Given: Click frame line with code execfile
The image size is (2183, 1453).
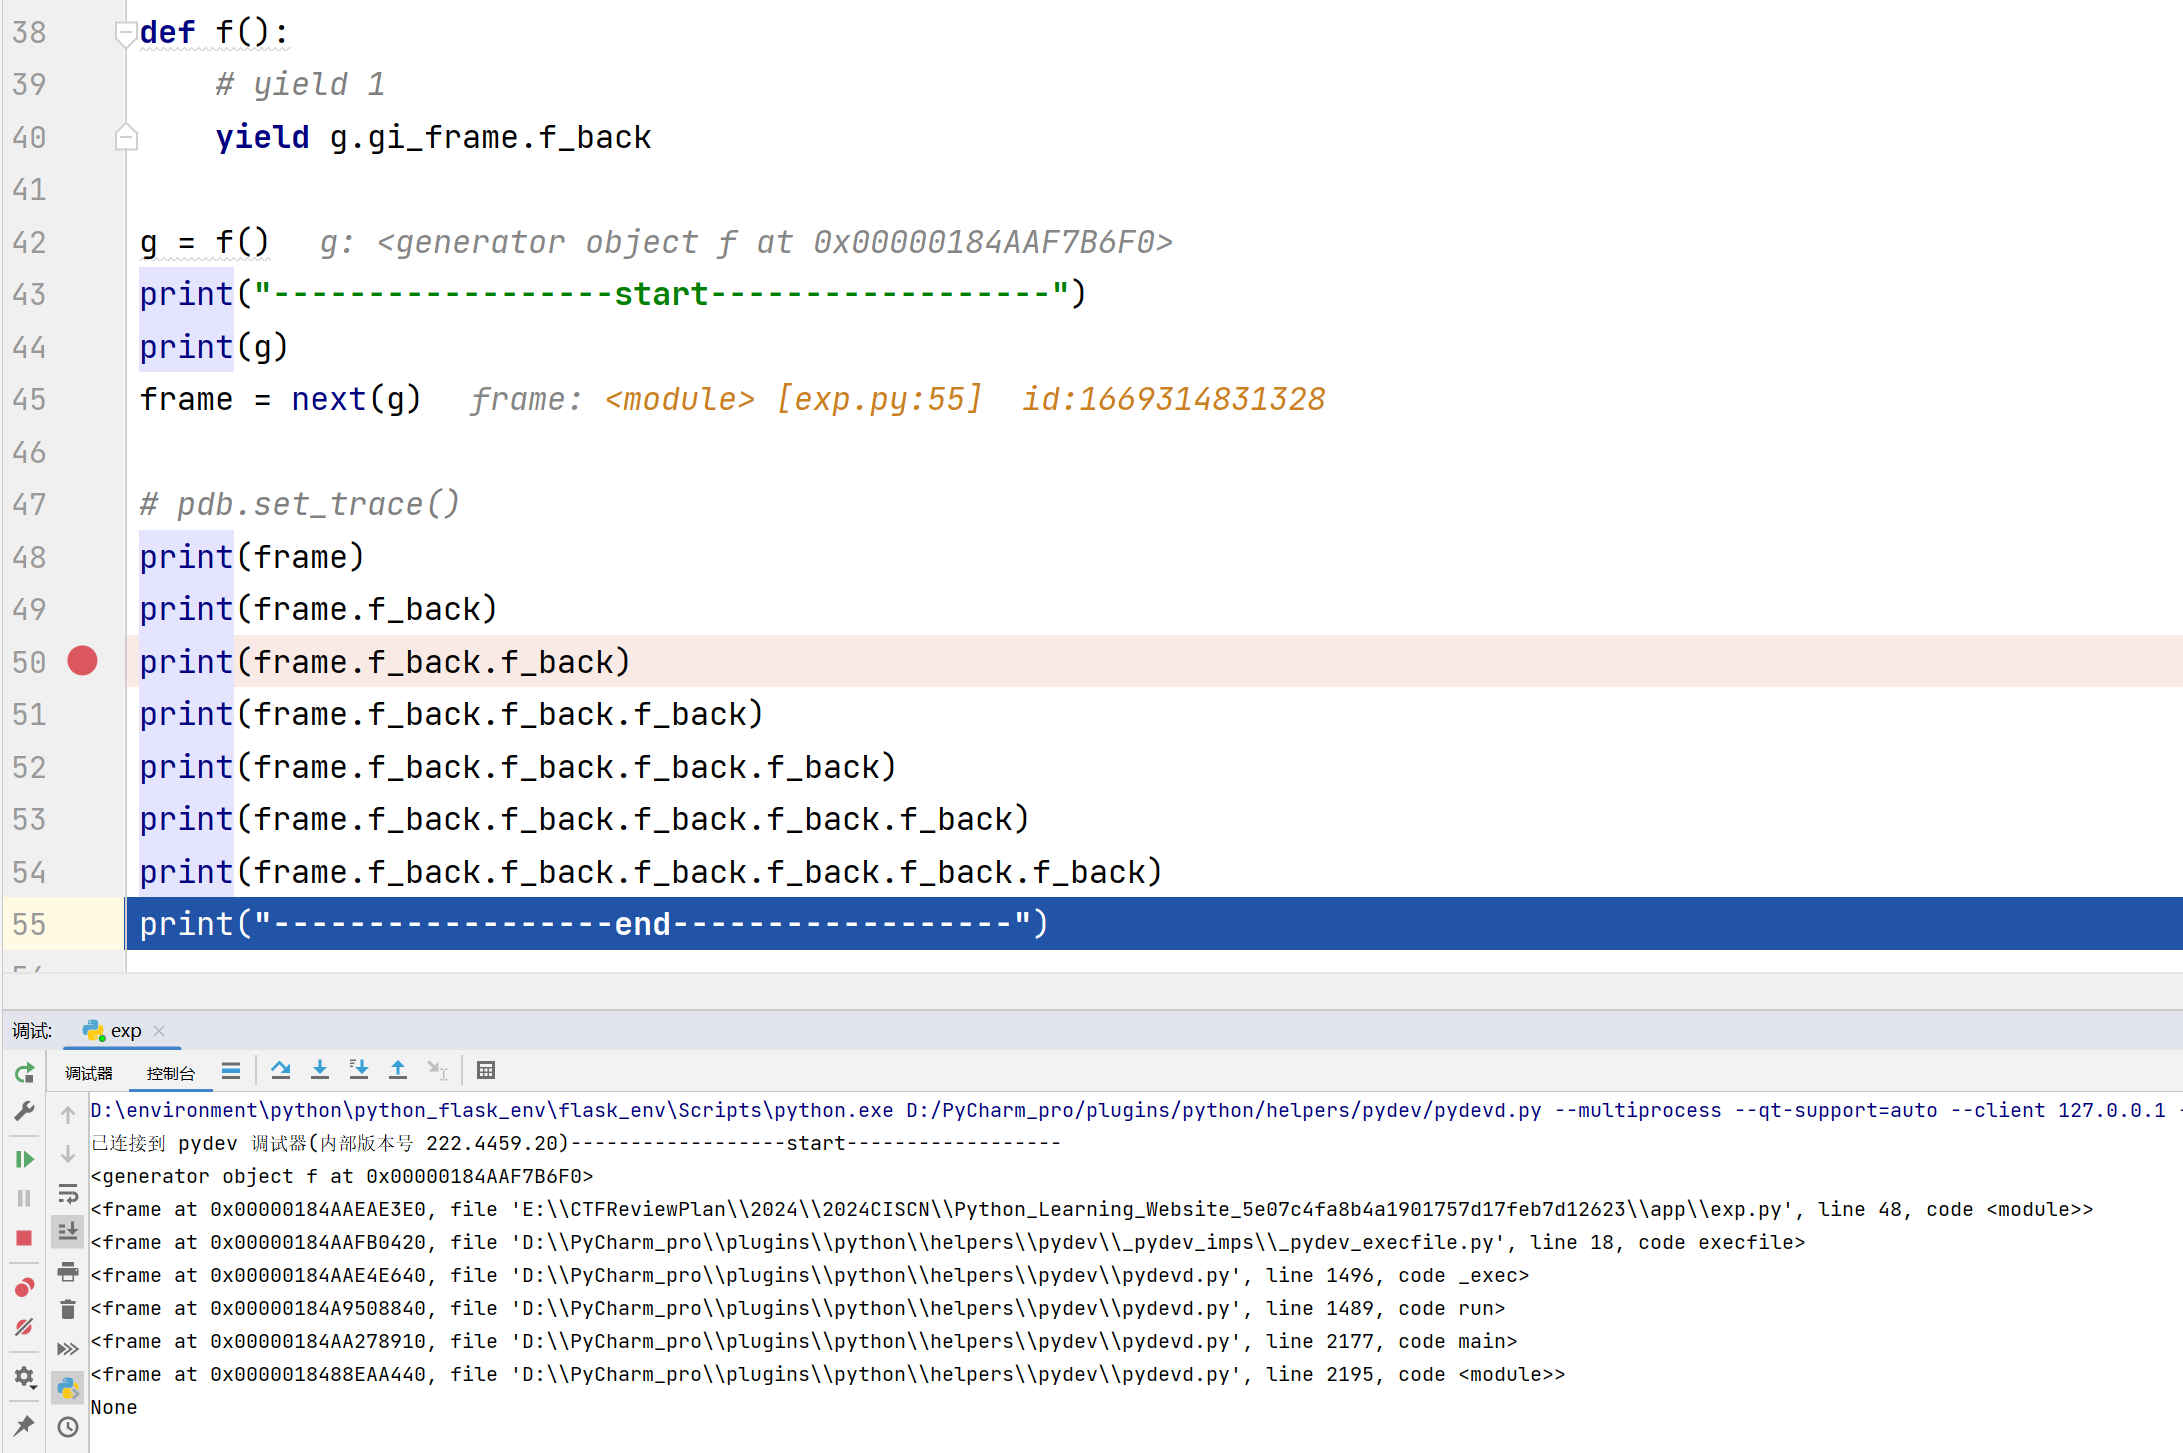Looking at the screenshot, I should 948,1242.
